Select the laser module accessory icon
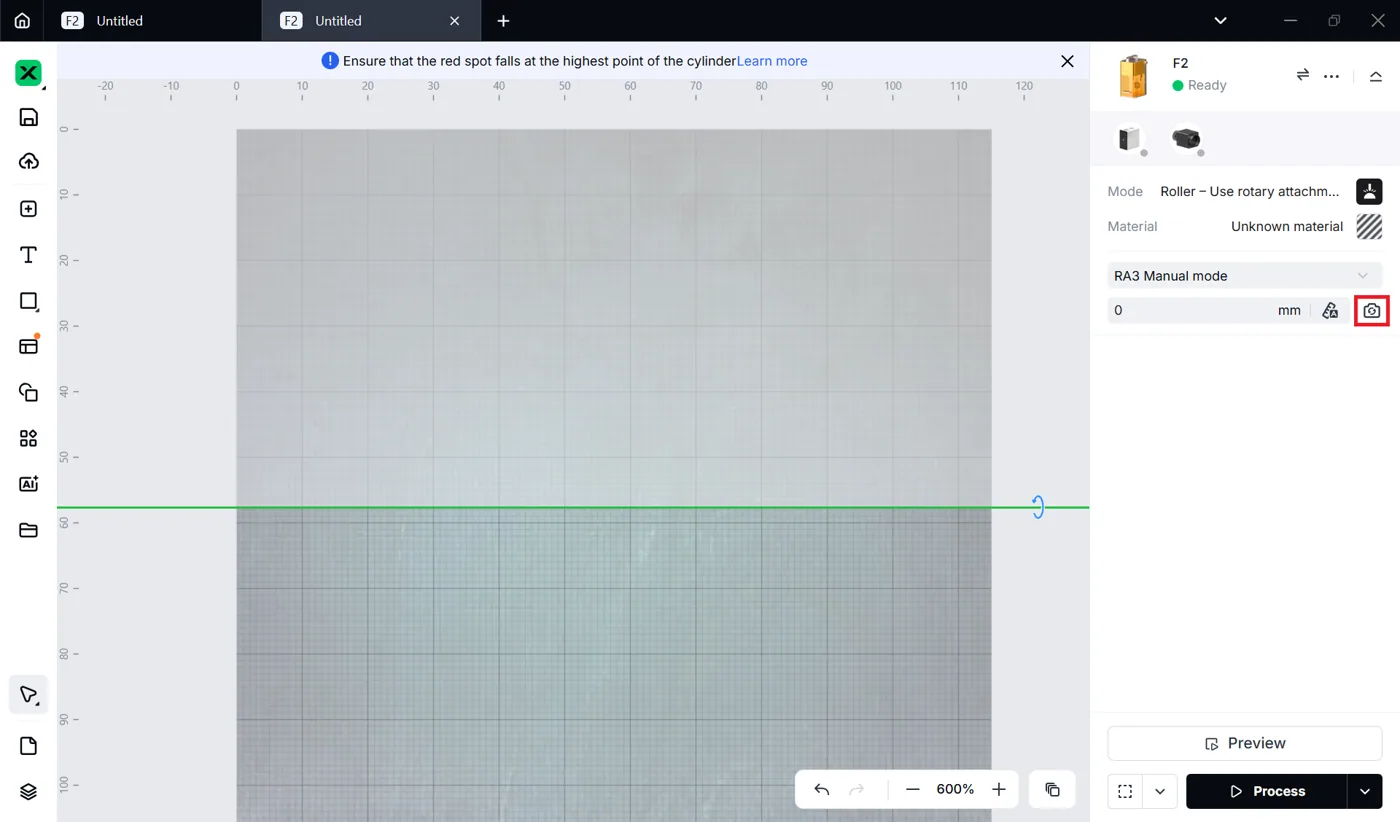Viewport: 1400px width, 822px height. tap(1131, 138)
